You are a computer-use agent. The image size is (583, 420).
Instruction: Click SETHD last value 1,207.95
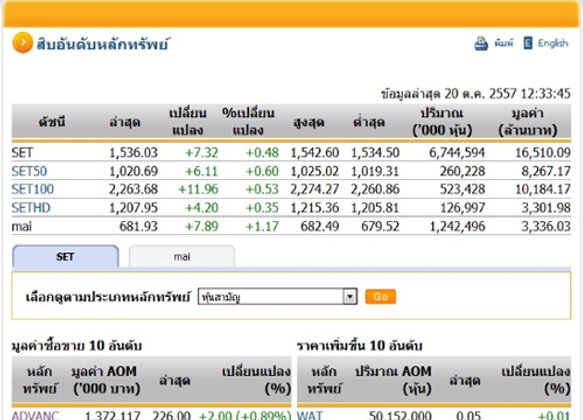click(133, 207)
